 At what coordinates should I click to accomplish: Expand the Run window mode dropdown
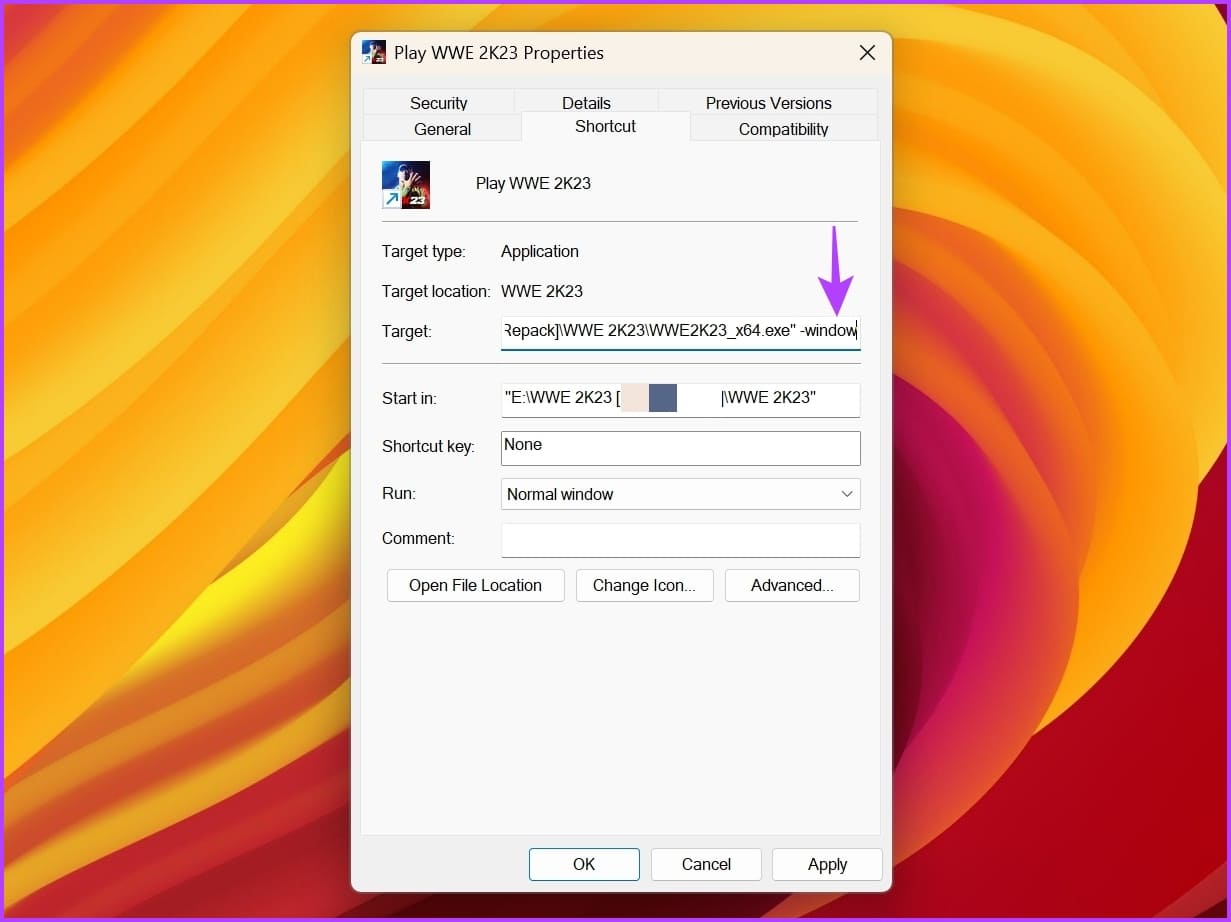pos(680,494)
